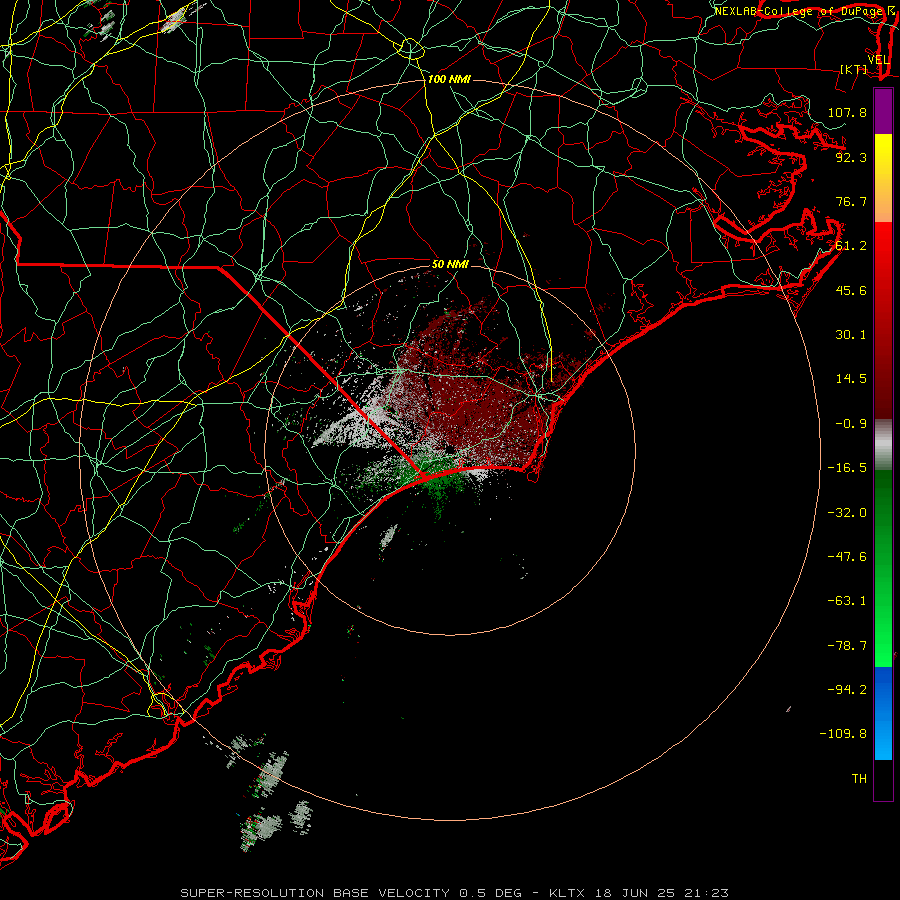Image resolution: width=900 pixels, height=900 pixels.
Task: Click the 18 JUN 25 21:23 timestamp
Action: tap(661, 893)
